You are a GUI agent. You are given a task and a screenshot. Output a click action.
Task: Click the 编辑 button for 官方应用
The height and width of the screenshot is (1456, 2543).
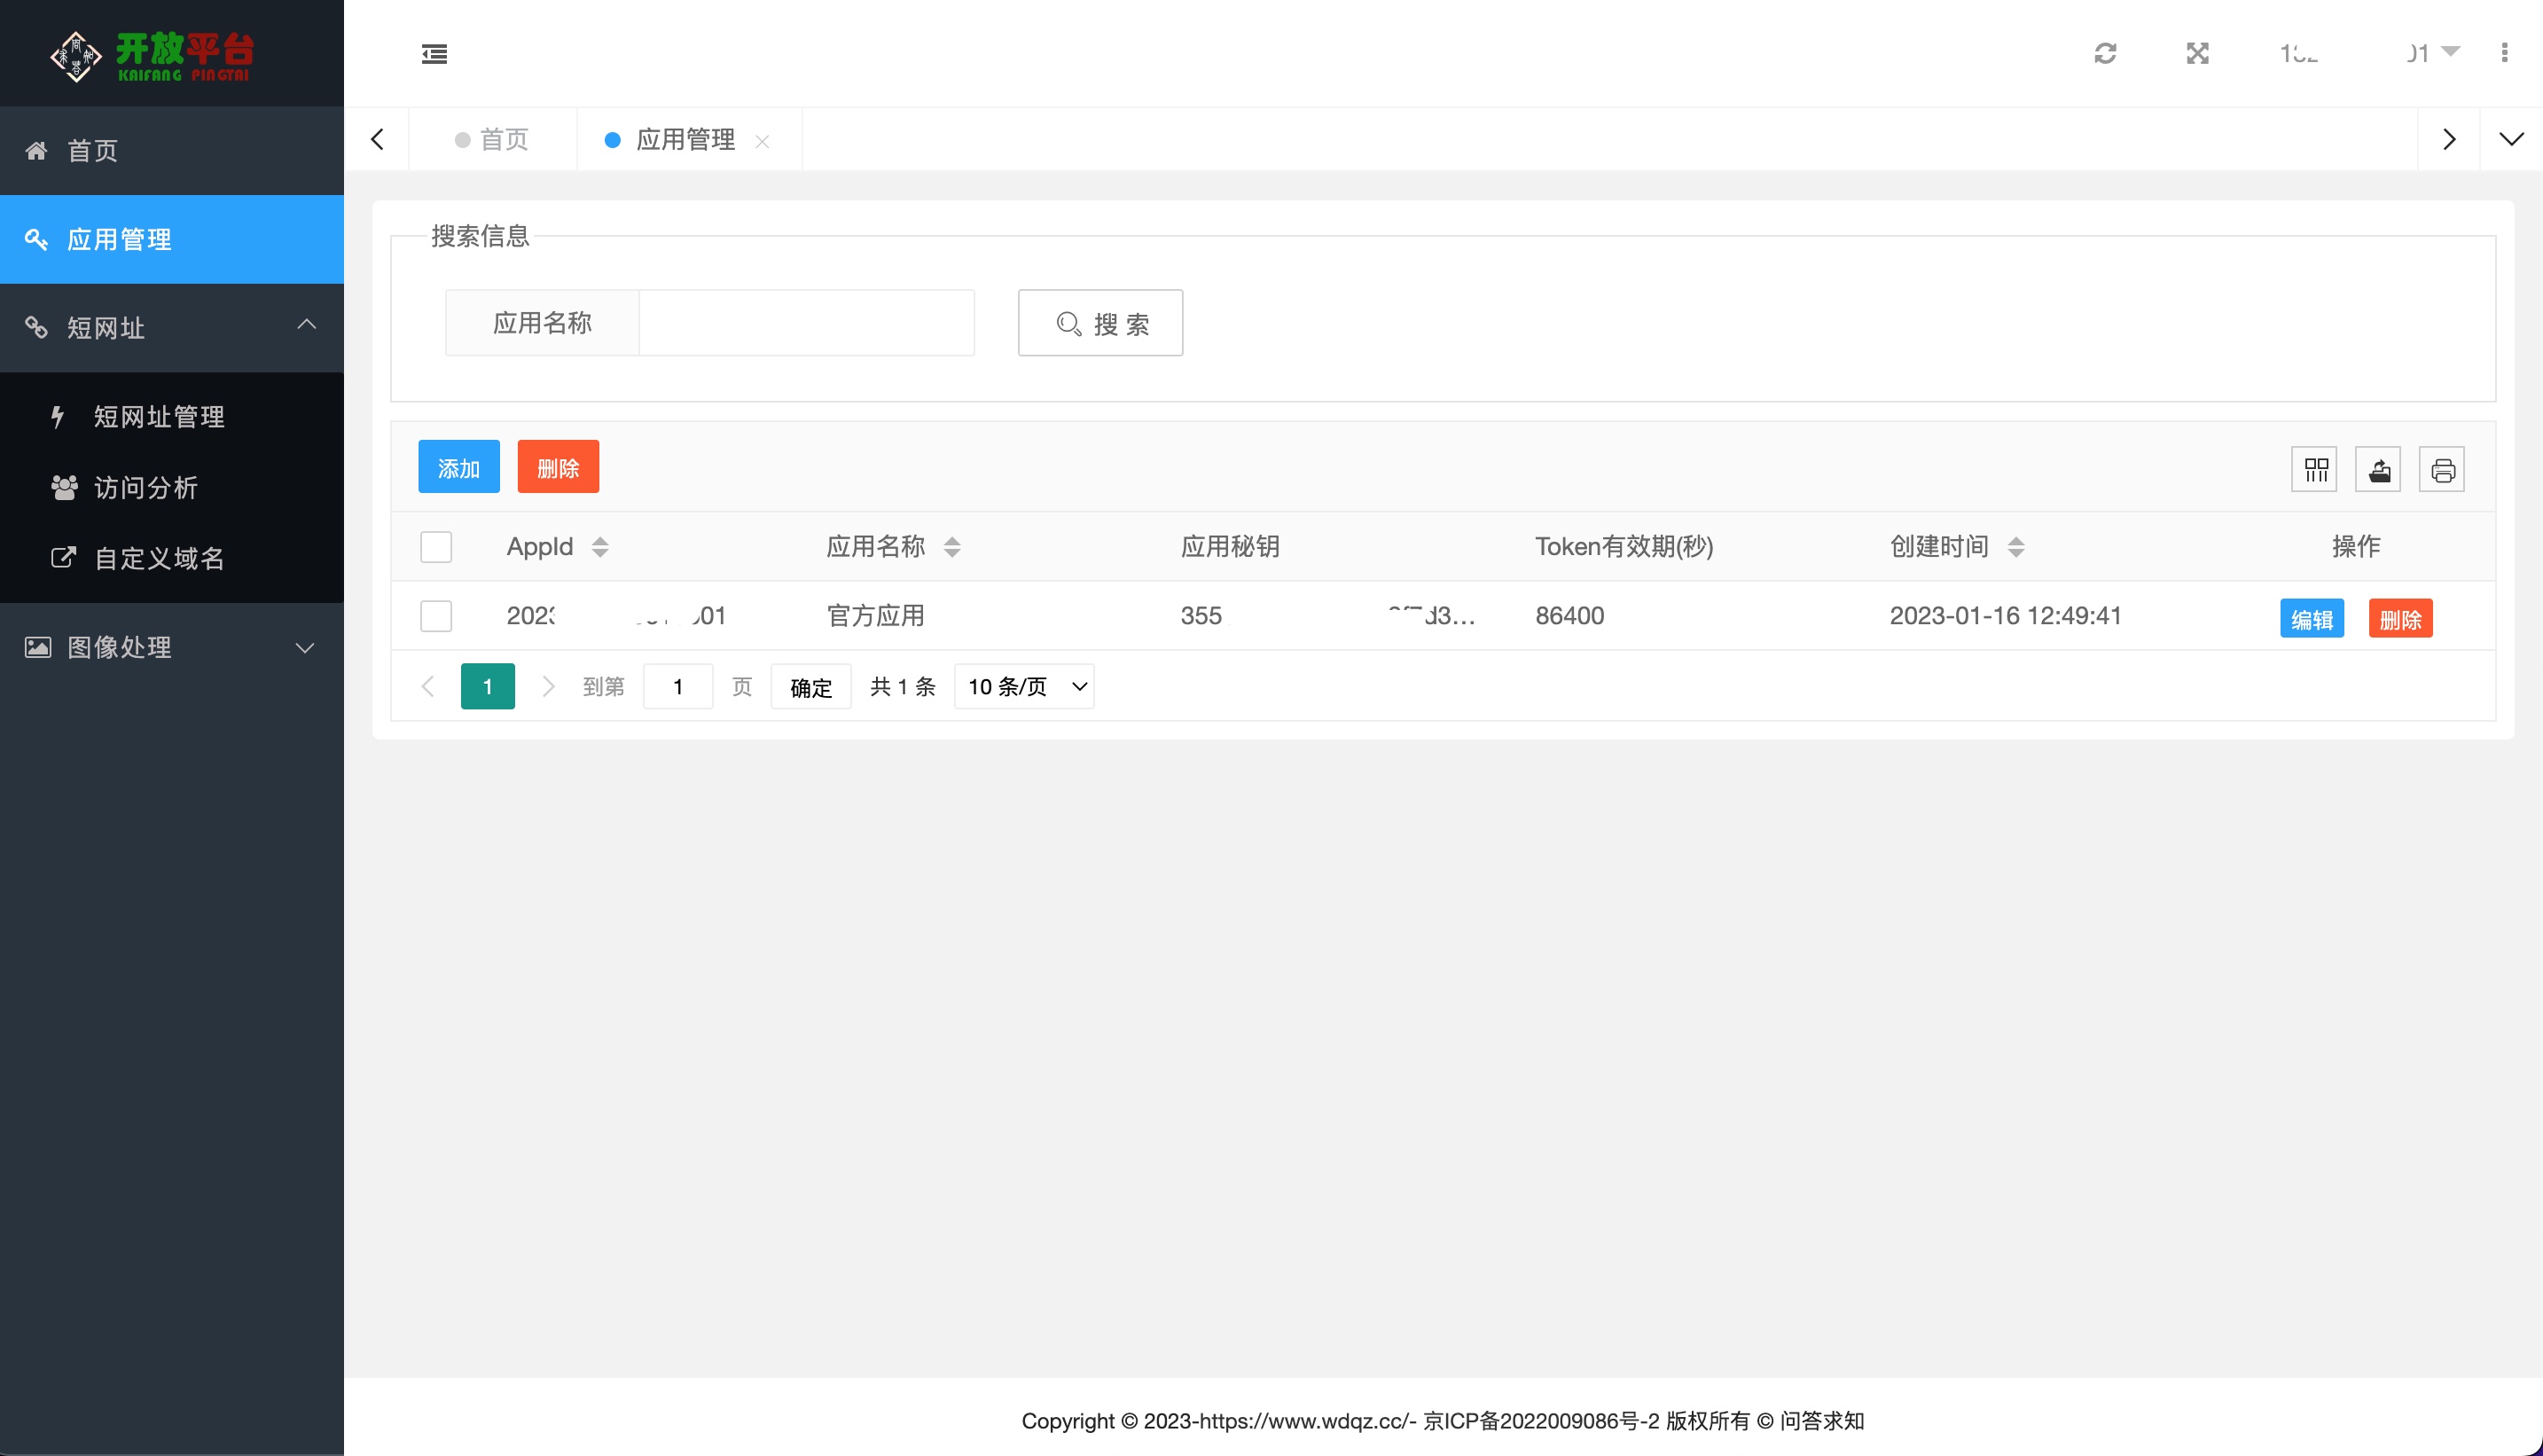coord(2311,619)
